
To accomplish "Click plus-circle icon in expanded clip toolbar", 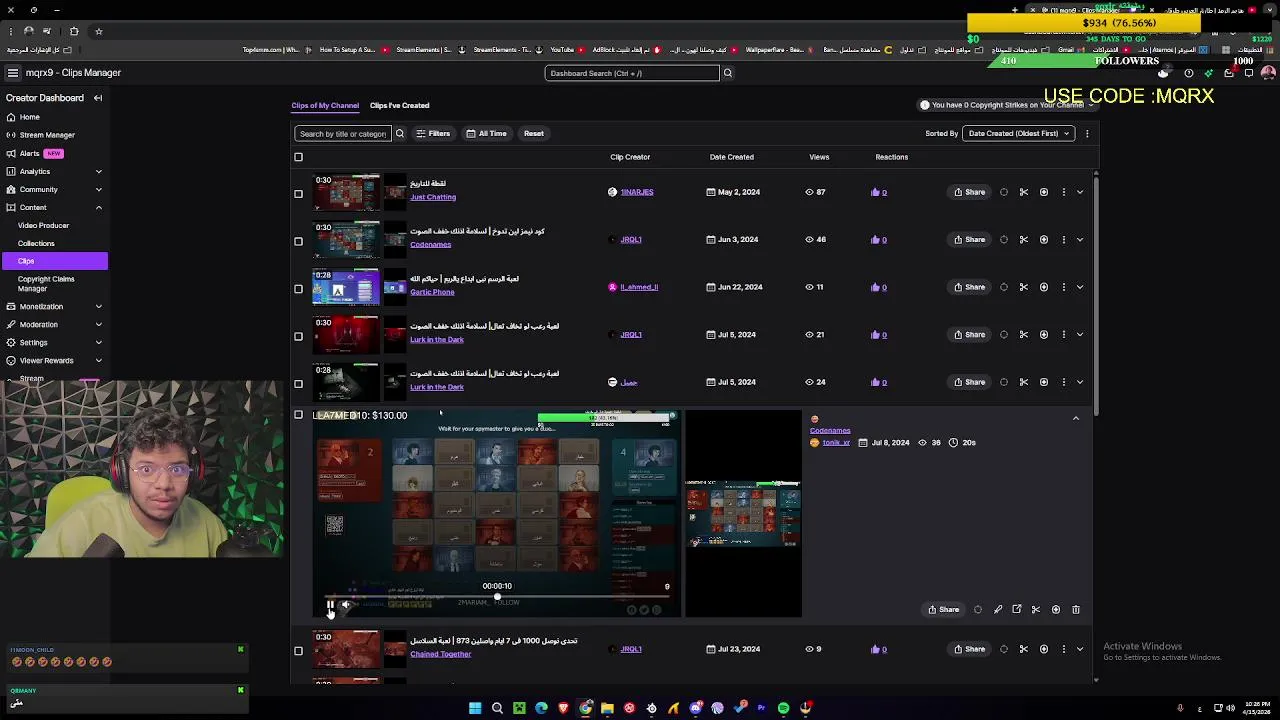I will (x=1056, y=609).
